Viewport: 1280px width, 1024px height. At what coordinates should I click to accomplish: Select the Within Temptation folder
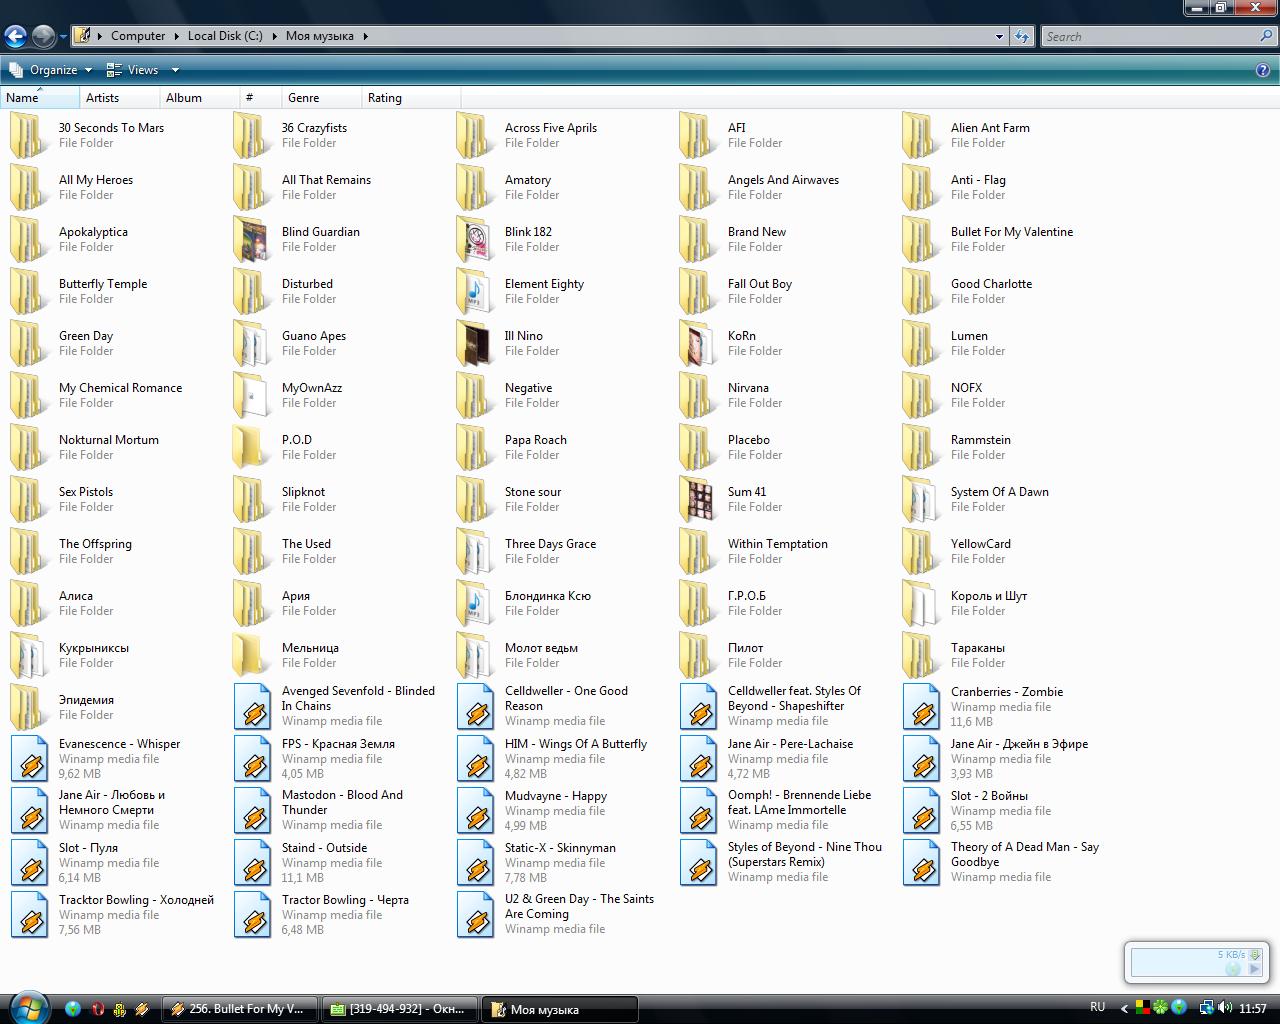coord(754,551)
